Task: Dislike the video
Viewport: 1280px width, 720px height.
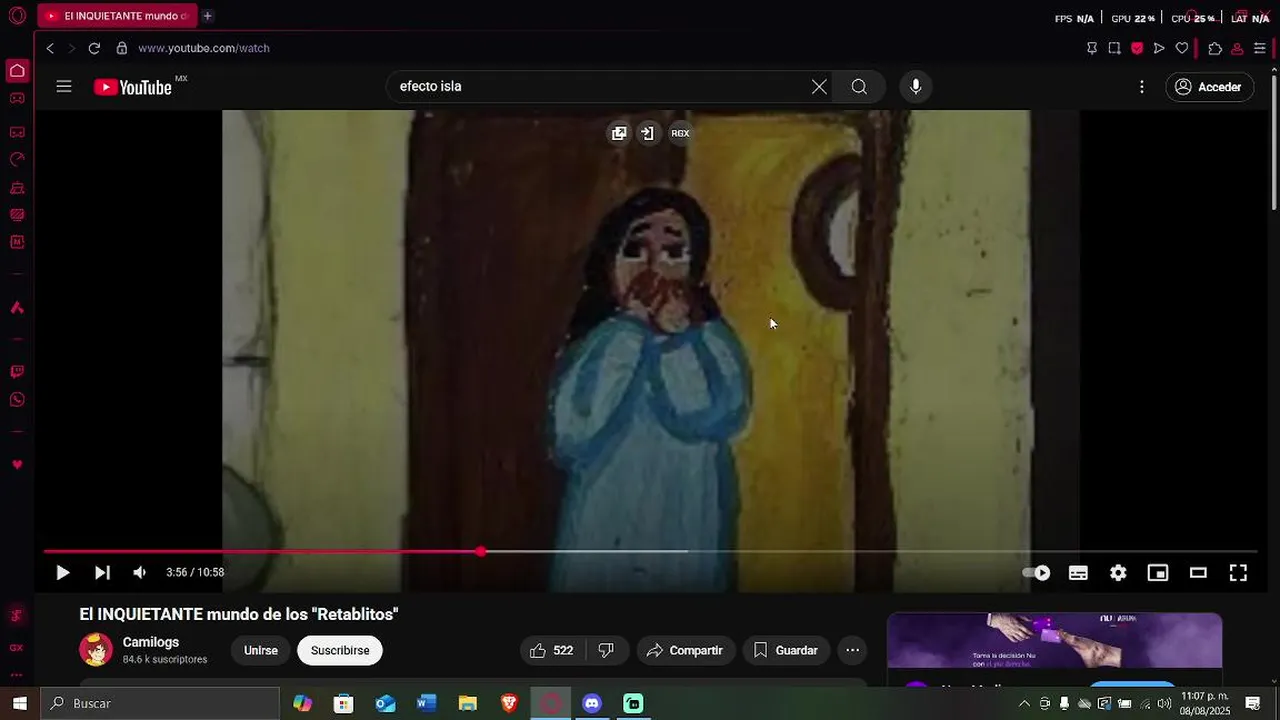Action: 606,651
